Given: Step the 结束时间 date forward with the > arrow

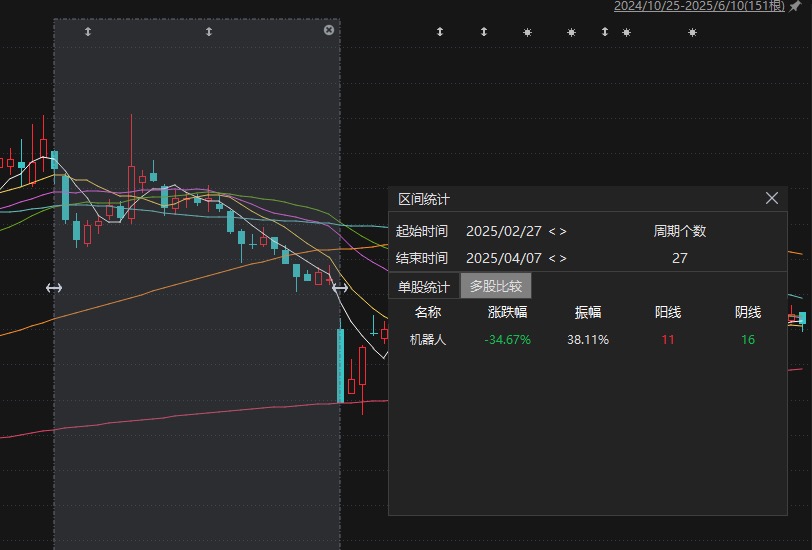Looking at the screenshot, I should tap(563, 258).
